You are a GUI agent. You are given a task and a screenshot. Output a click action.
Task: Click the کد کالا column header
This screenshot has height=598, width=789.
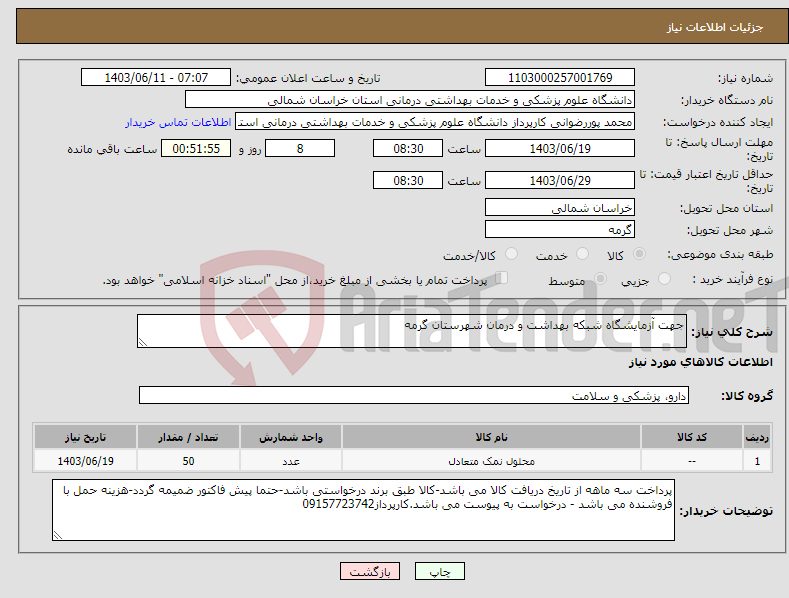(692, 437)
